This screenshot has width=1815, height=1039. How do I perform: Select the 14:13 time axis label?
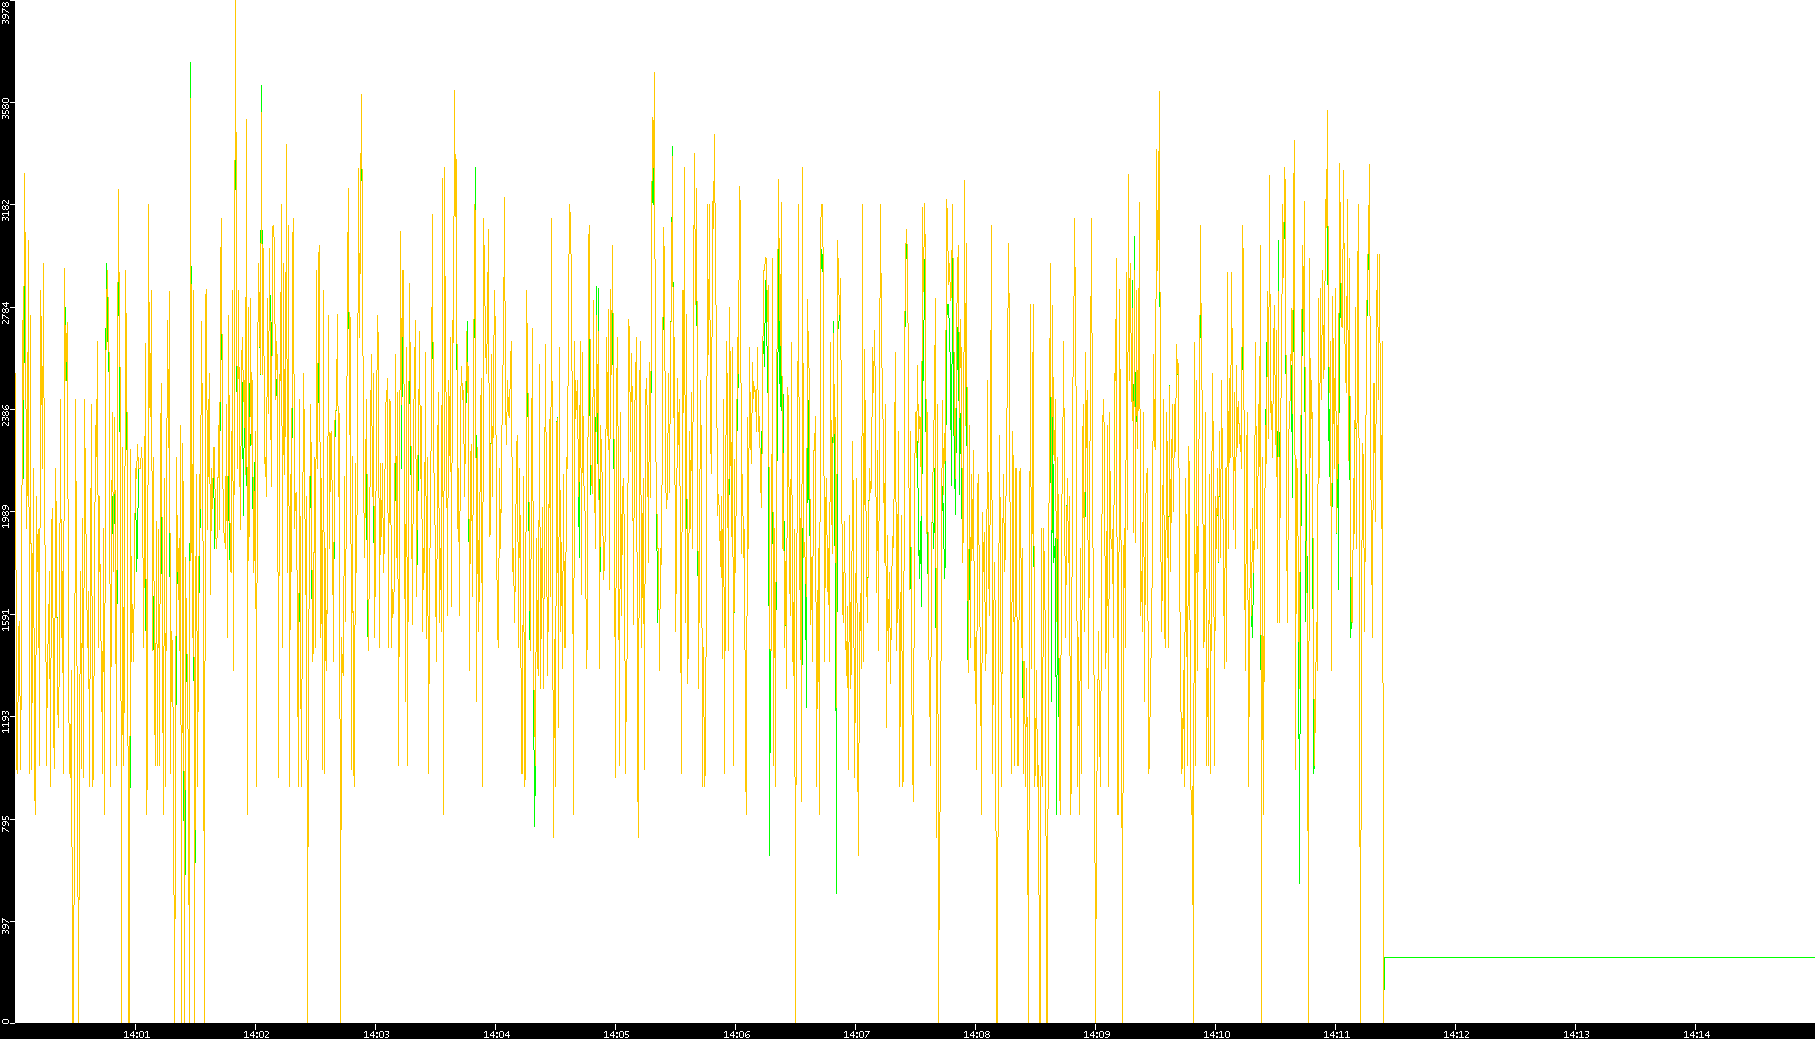pos(1576,1034)
